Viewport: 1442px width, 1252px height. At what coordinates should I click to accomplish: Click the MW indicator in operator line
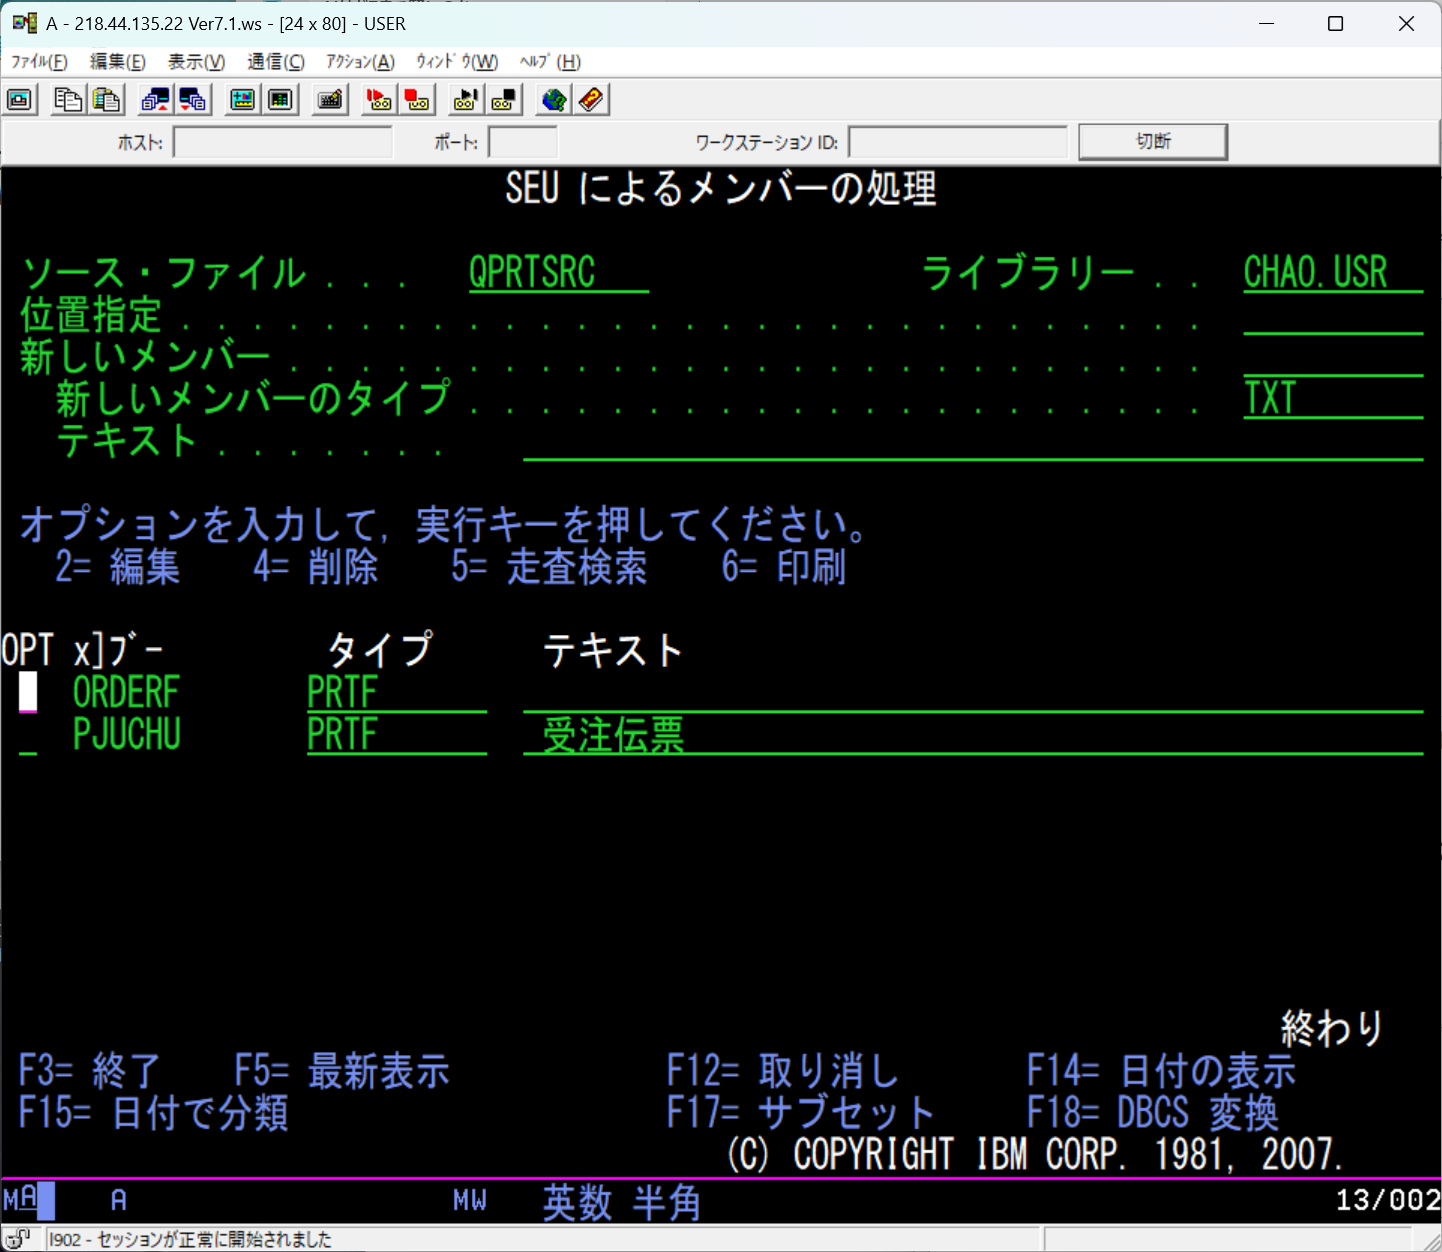[469, 1200]
